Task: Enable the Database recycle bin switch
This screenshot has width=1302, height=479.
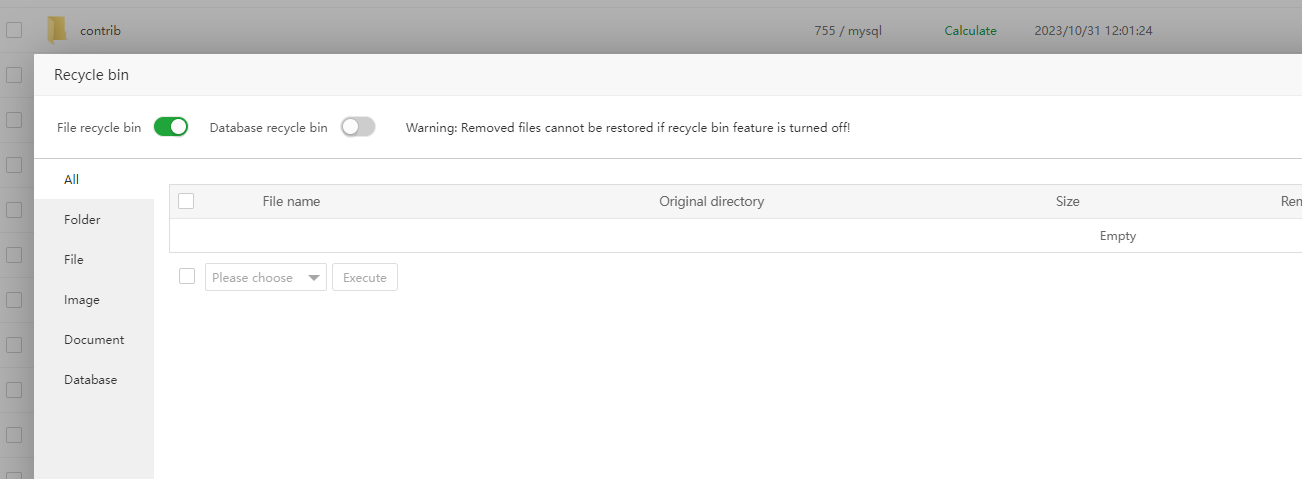Action: [358, 127]
